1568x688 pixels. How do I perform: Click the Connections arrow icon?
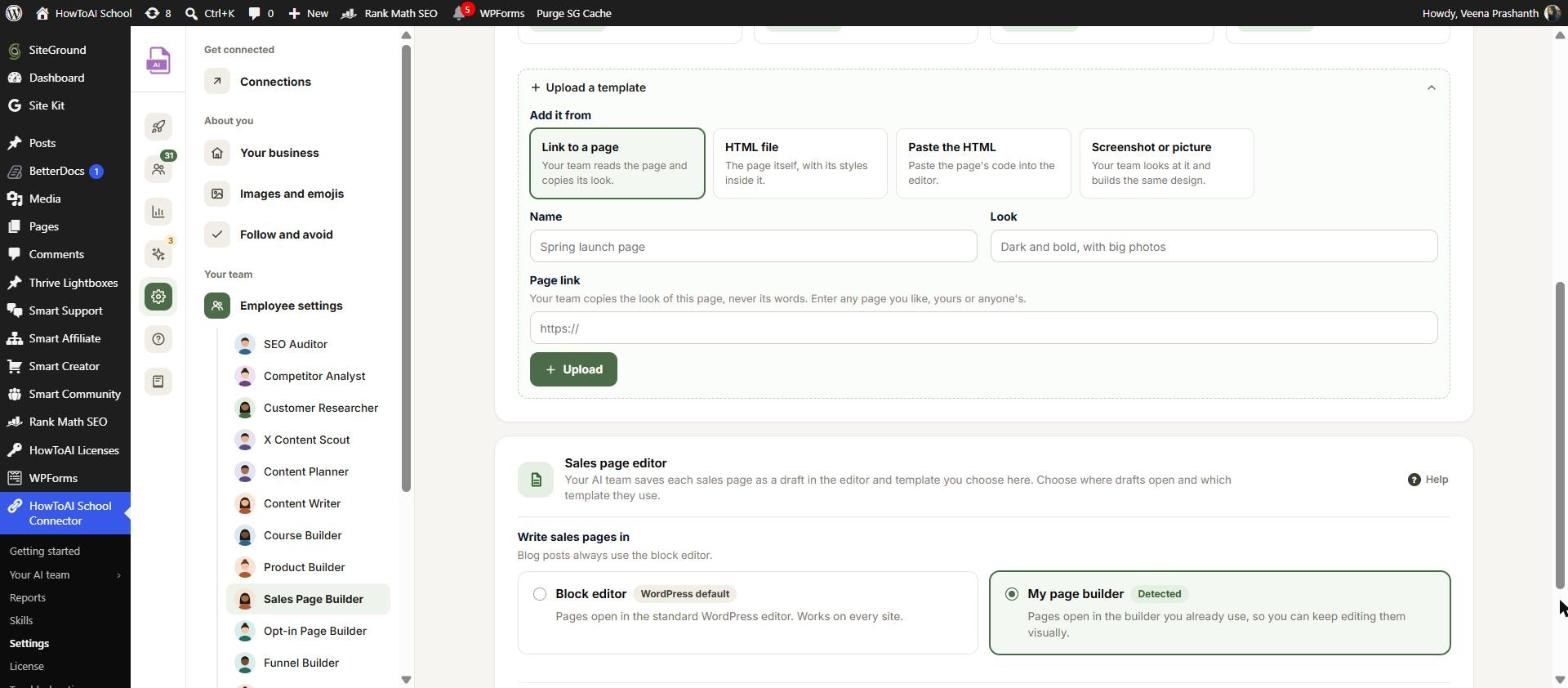[x=217, y=82]
